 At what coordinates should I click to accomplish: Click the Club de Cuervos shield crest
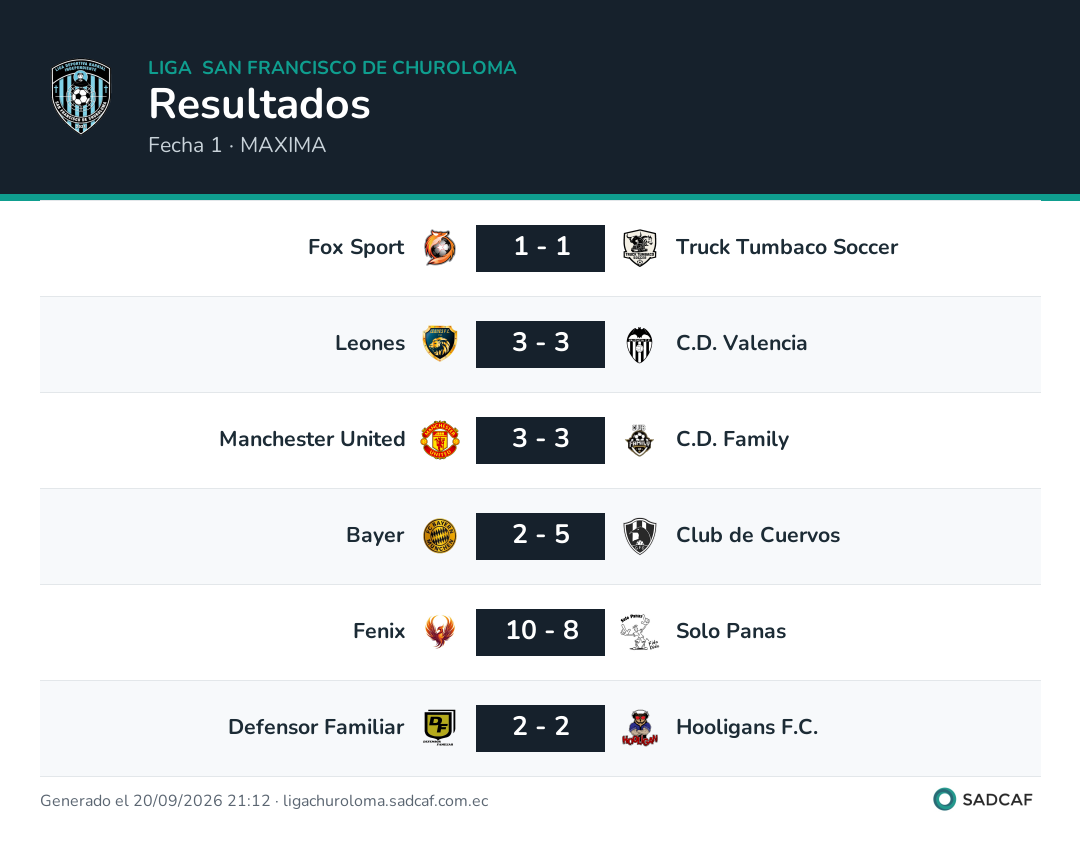(x=640, y=536)
